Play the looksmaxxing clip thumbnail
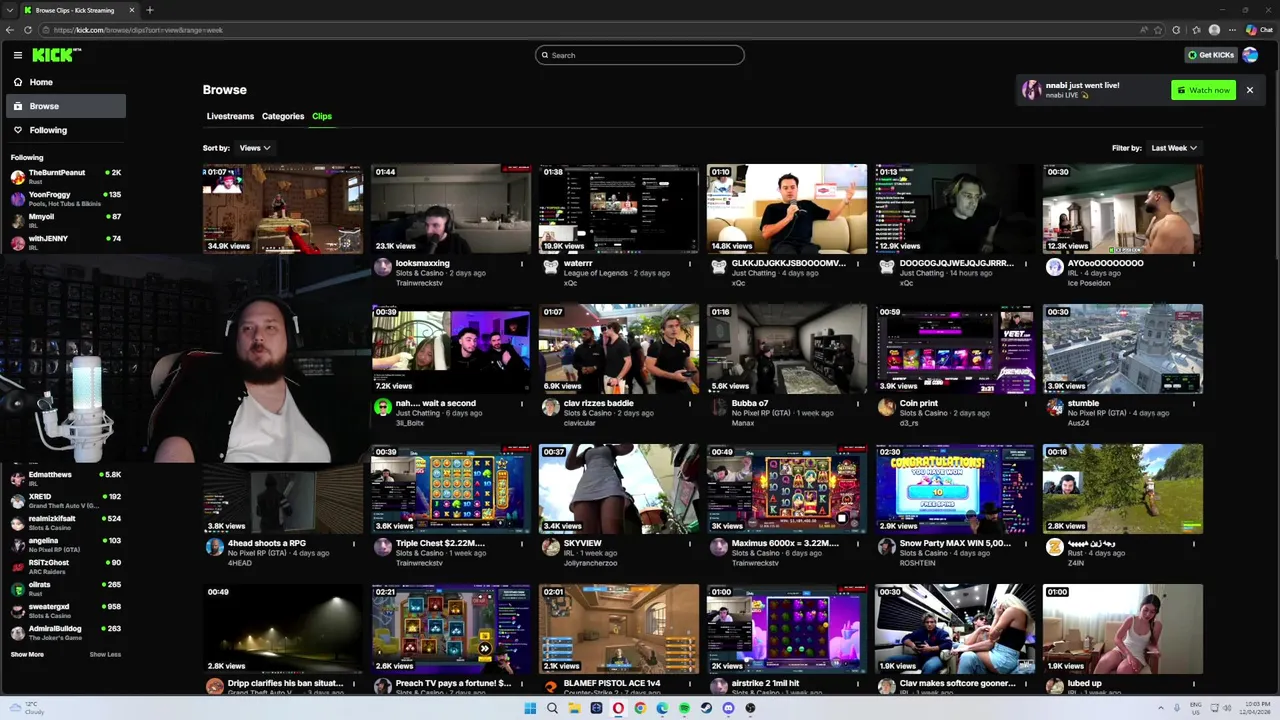 [451, 209]
